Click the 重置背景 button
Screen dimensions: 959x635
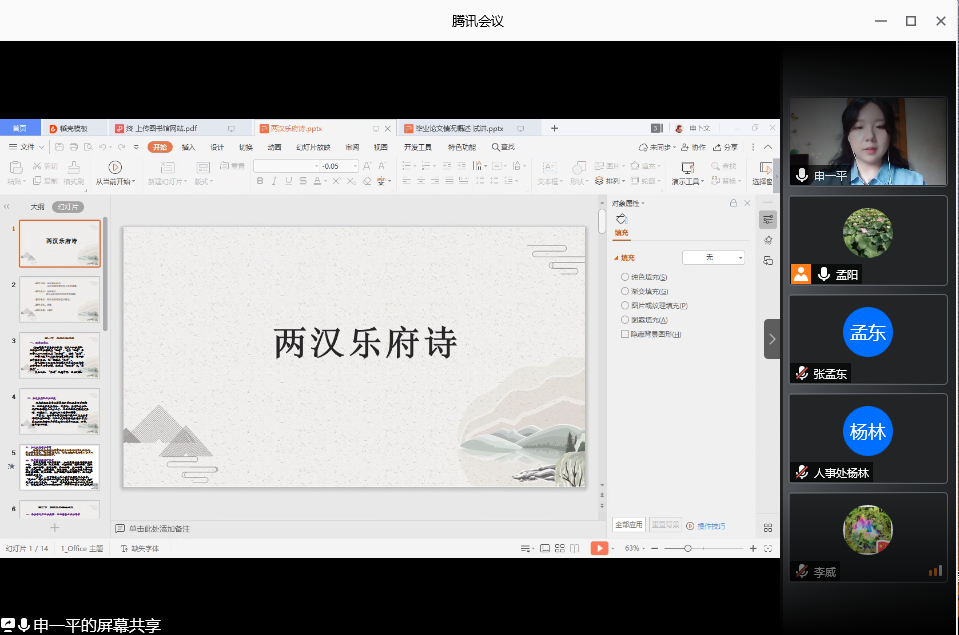(x=665, y=525)
